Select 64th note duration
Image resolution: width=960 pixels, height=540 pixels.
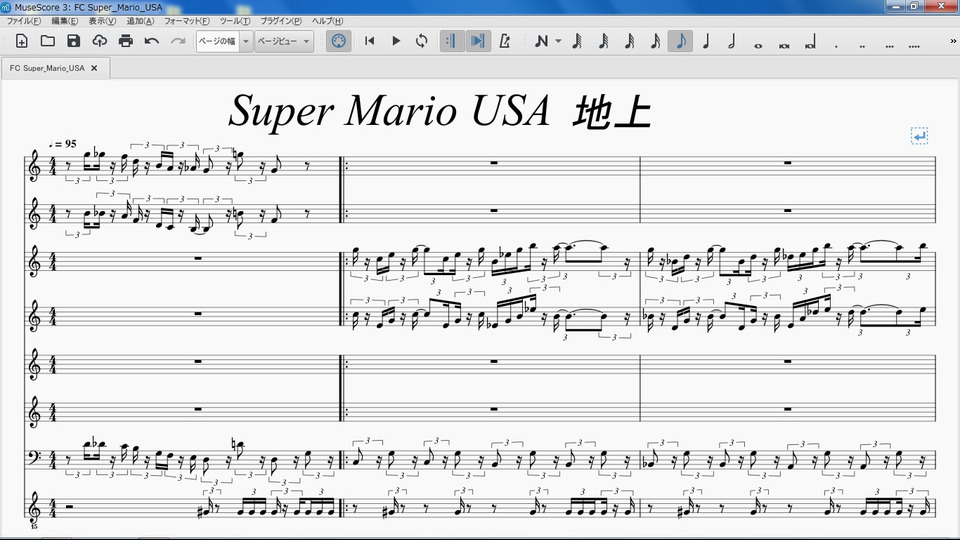click(x=577, y=41)
